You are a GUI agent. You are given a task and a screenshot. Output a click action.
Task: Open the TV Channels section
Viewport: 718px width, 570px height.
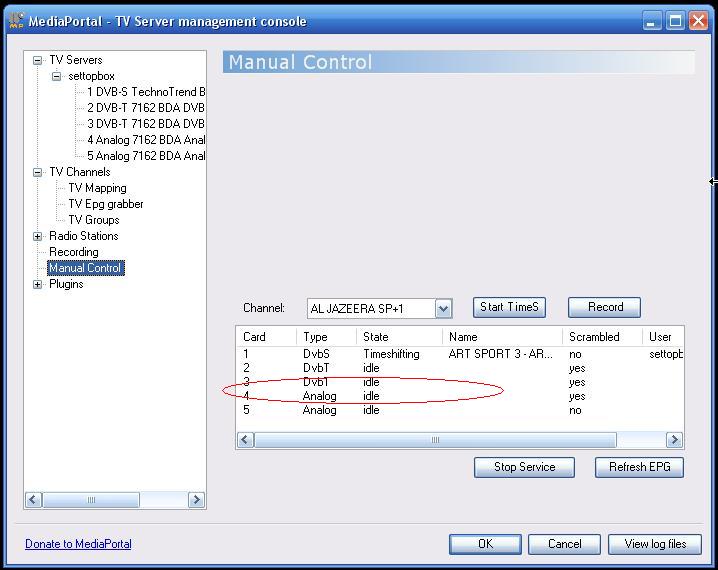click(80, 172)
